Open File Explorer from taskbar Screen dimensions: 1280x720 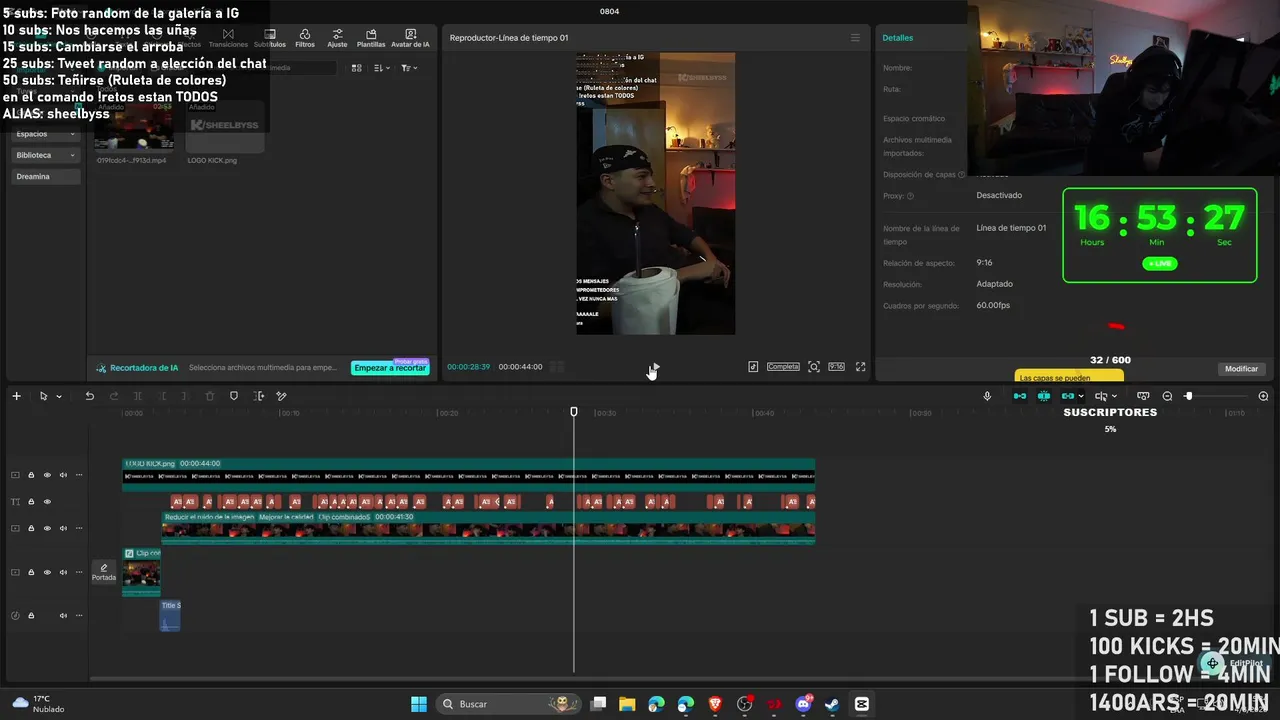point(627,704)
